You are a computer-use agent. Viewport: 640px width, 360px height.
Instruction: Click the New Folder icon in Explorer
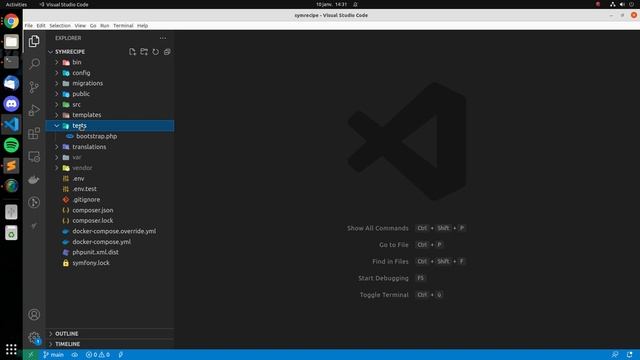pos(144,52)
